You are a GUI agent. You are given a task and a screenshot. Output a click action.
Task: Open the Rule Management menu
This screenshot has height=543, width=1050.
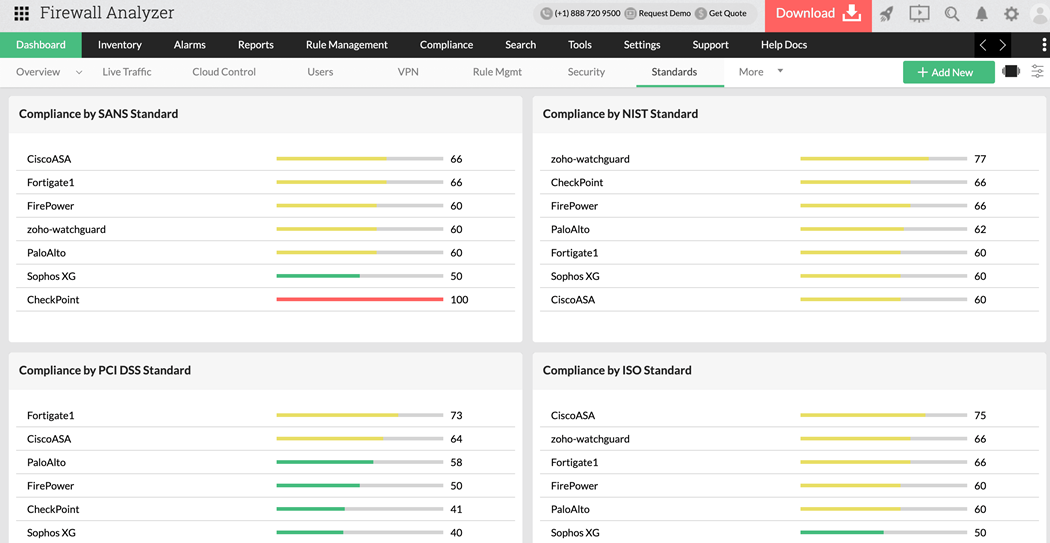pos(347,45)
